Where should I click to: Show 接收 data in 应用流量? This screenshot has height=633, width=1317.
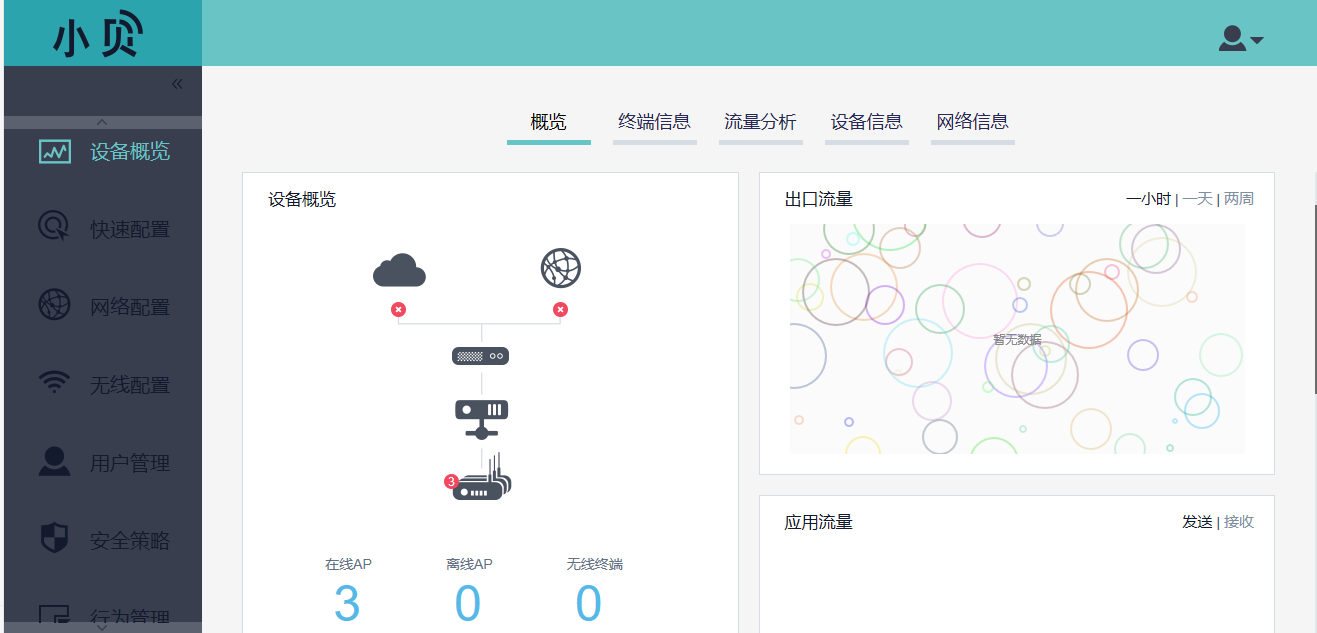(1238, 522)
